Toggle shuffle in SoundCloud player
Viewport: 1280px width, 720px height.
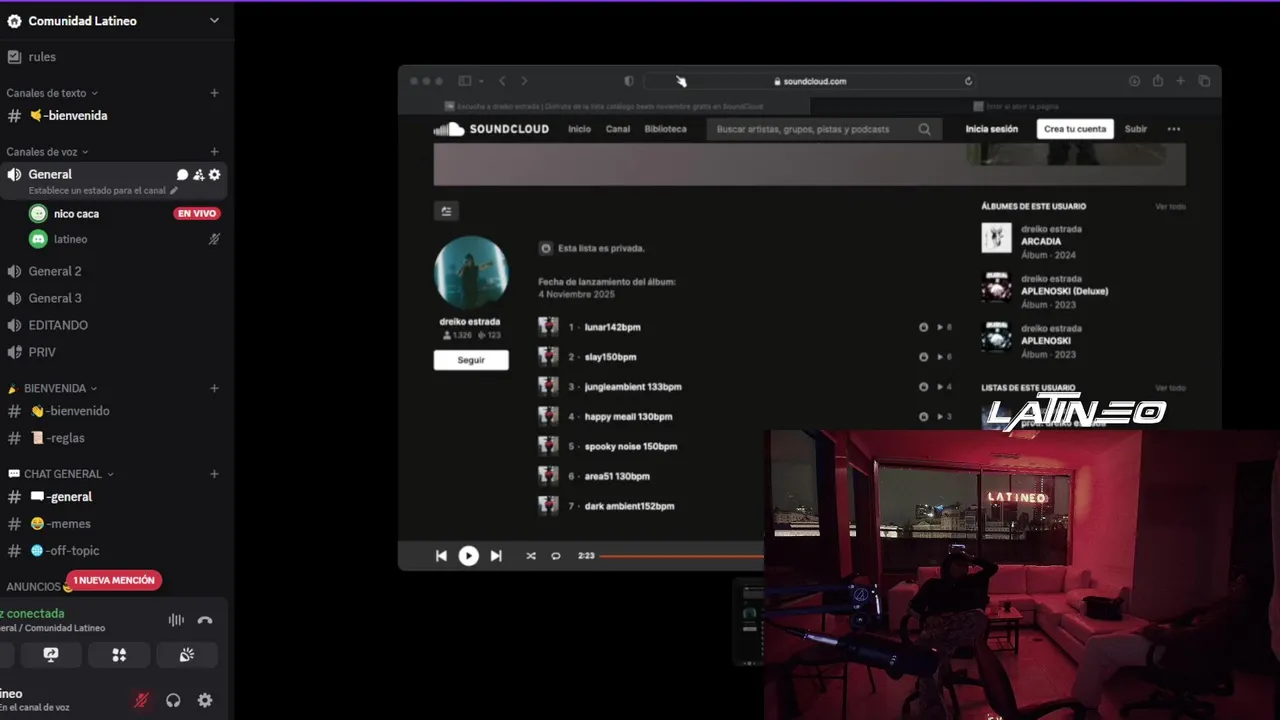[x=530, y=556]
